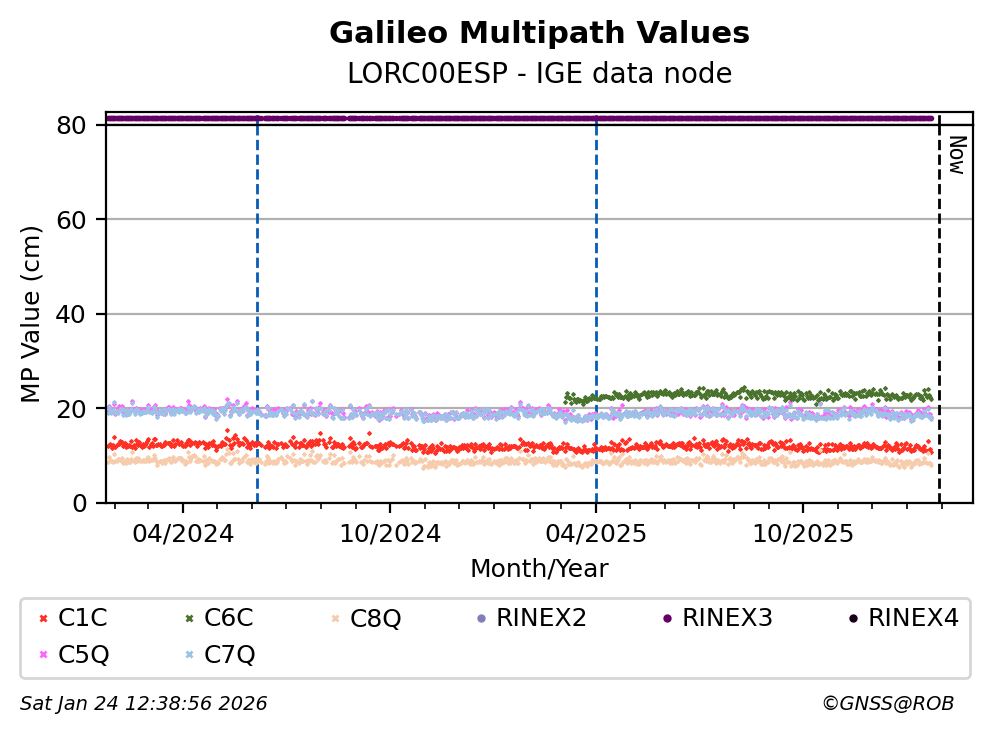Click the light blue C7Q legend marker
Screen dimensions: 992x734
click(x=188, y=655)
